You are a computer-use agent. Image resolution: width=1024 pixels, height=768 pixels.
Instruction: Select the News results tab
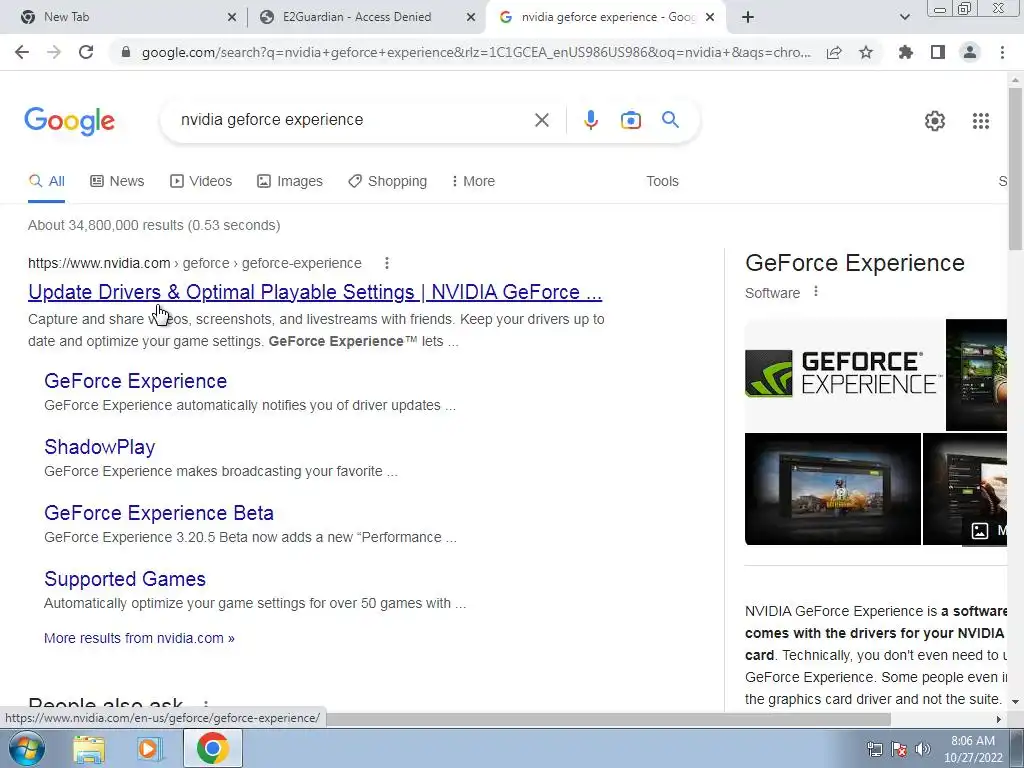pos(117,181)
